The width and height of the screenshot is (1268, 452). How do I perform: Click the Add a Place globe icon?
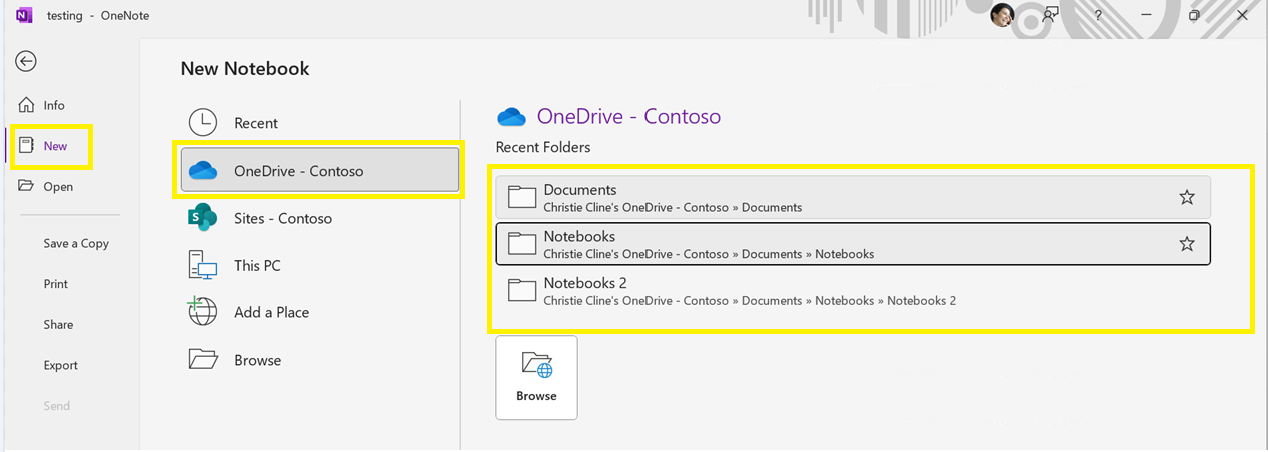203,311
